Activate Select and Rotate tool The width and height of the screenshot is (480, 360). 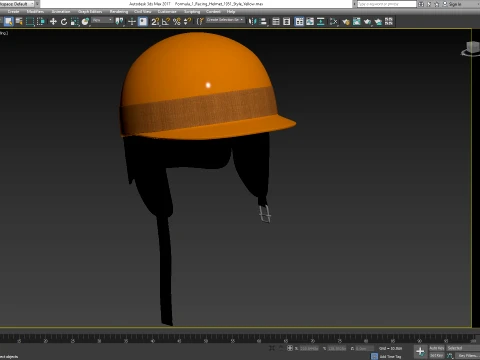[x=64, y=22]
